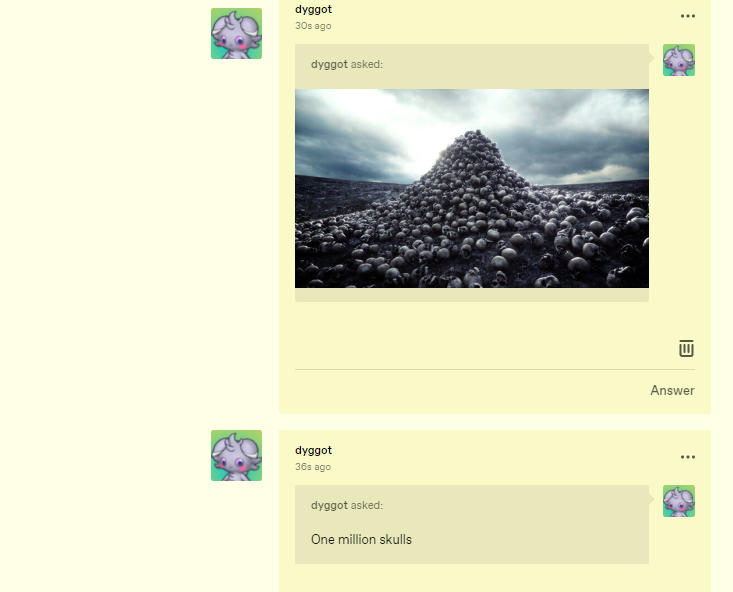Open dyggot blog from second post header
733x592 pixels.
(x=313, y=450)
